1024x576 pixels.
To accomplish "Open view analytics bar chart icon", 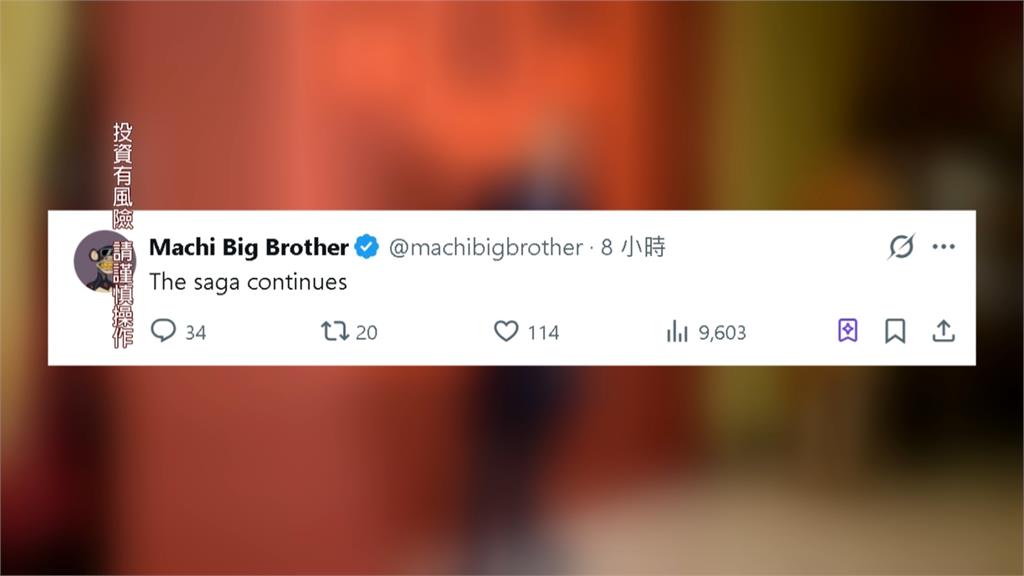I will [677, 332].
